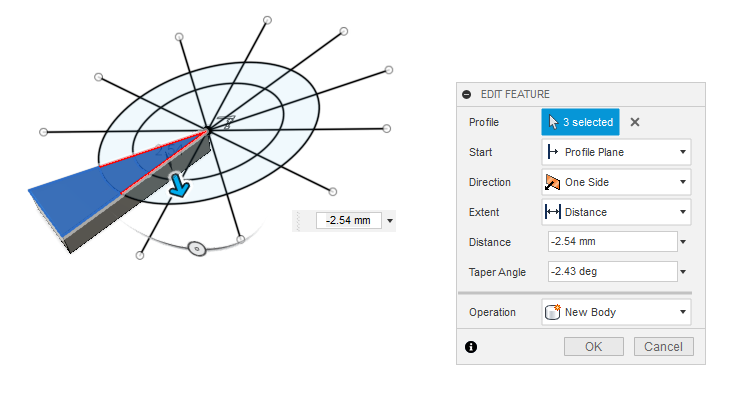Viewport: 743px width, 396px height.
Task: Click the Taper Angle input field
Action: pos(612,271)
